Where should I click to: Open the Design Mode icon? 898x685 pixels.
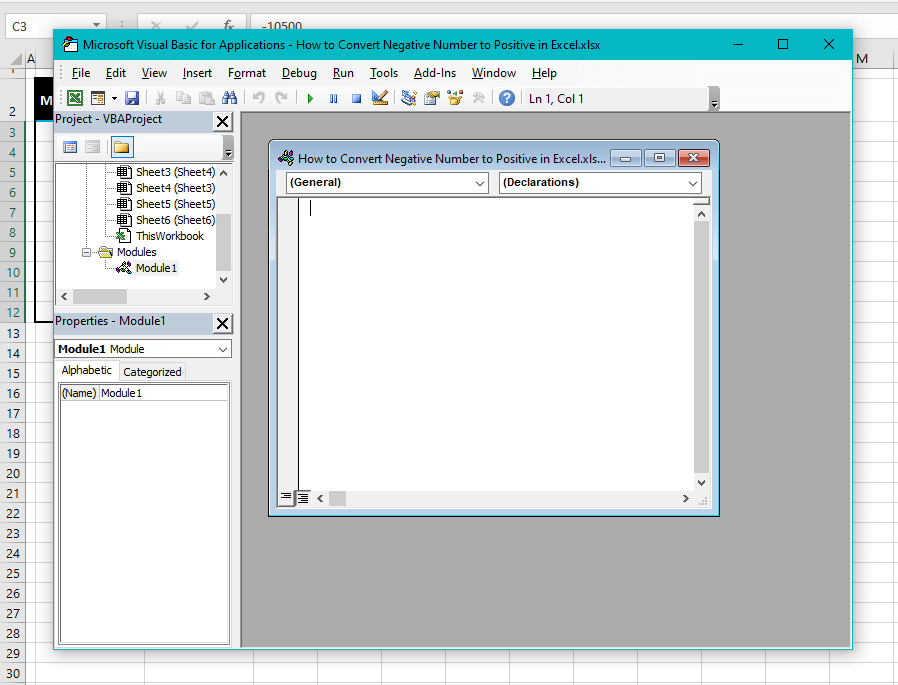(x=380, y=98)
